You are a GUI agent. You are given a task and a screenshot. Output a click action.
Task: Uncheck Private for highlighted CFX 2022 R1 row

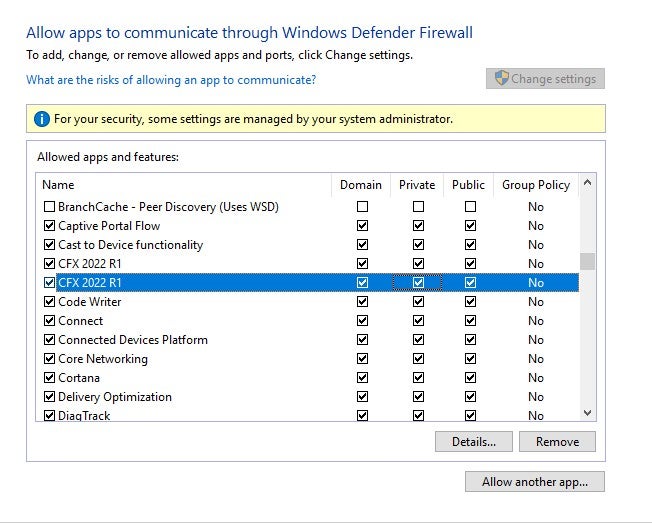pyautogui.click(x=418, y=283)
